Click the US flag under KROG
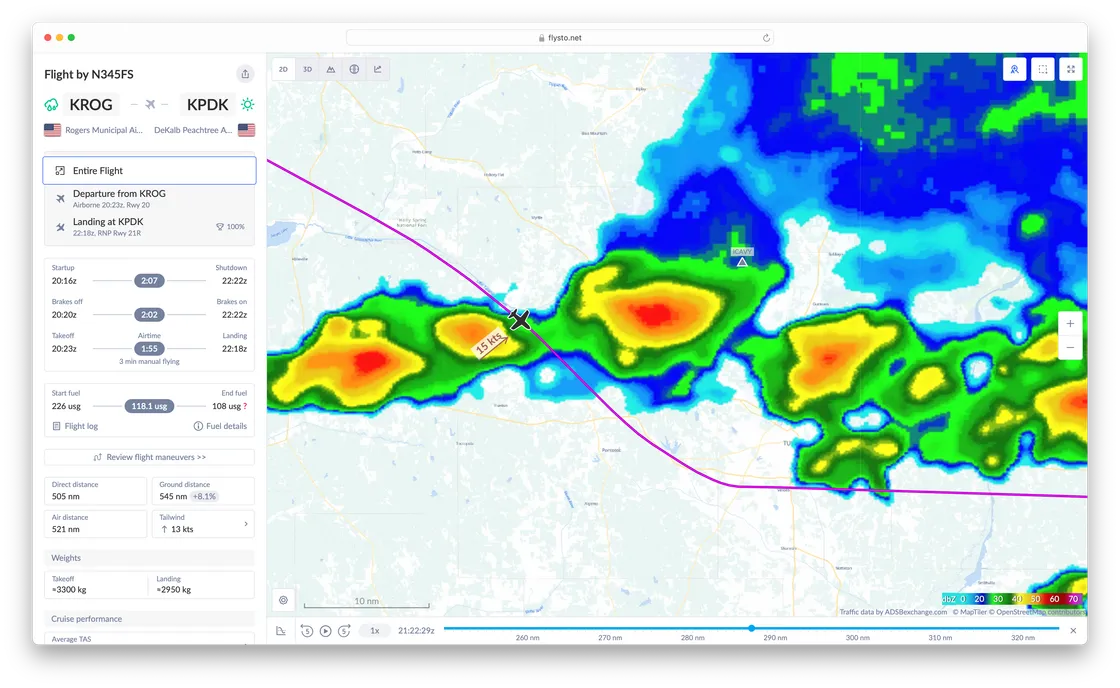 coord(52,130)
